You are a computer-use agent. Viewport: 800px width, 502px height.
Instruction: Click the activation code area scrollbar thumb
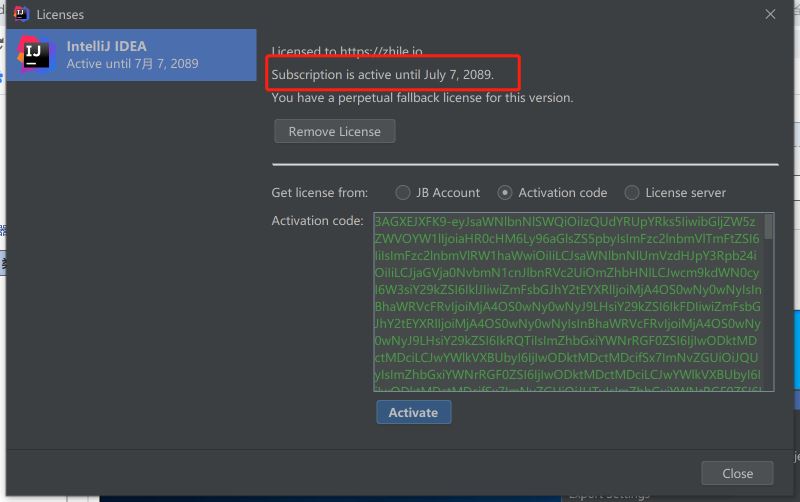pyautogui.click(x=768, y=227)
